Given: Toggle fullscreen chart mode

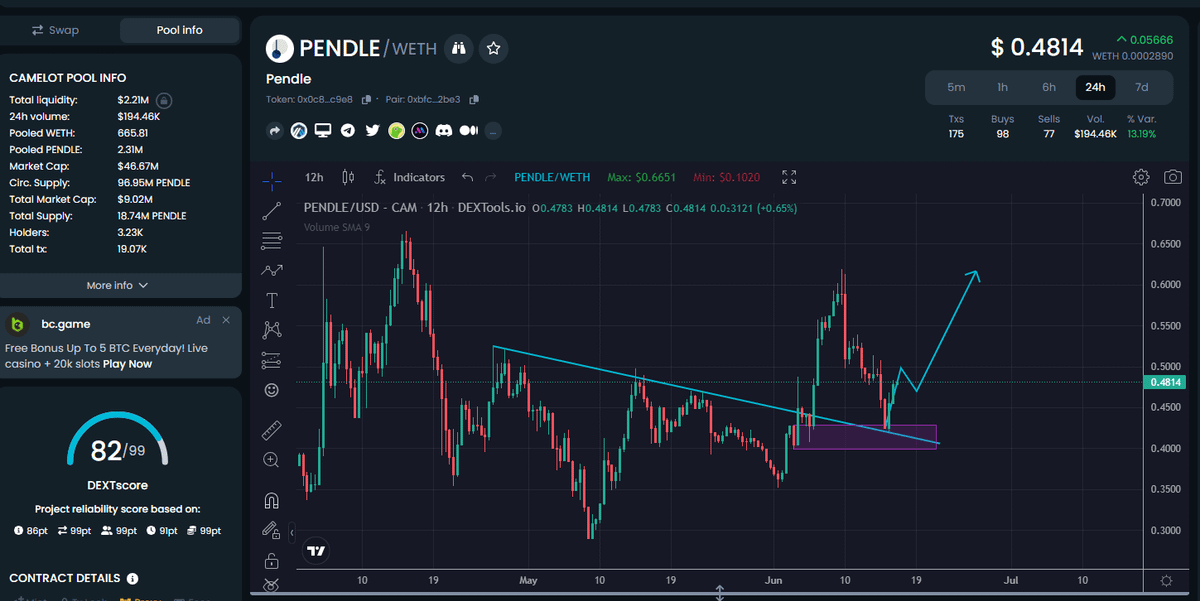Looking at the screenshot, I should pyautogui.click(x=789, y=177).
